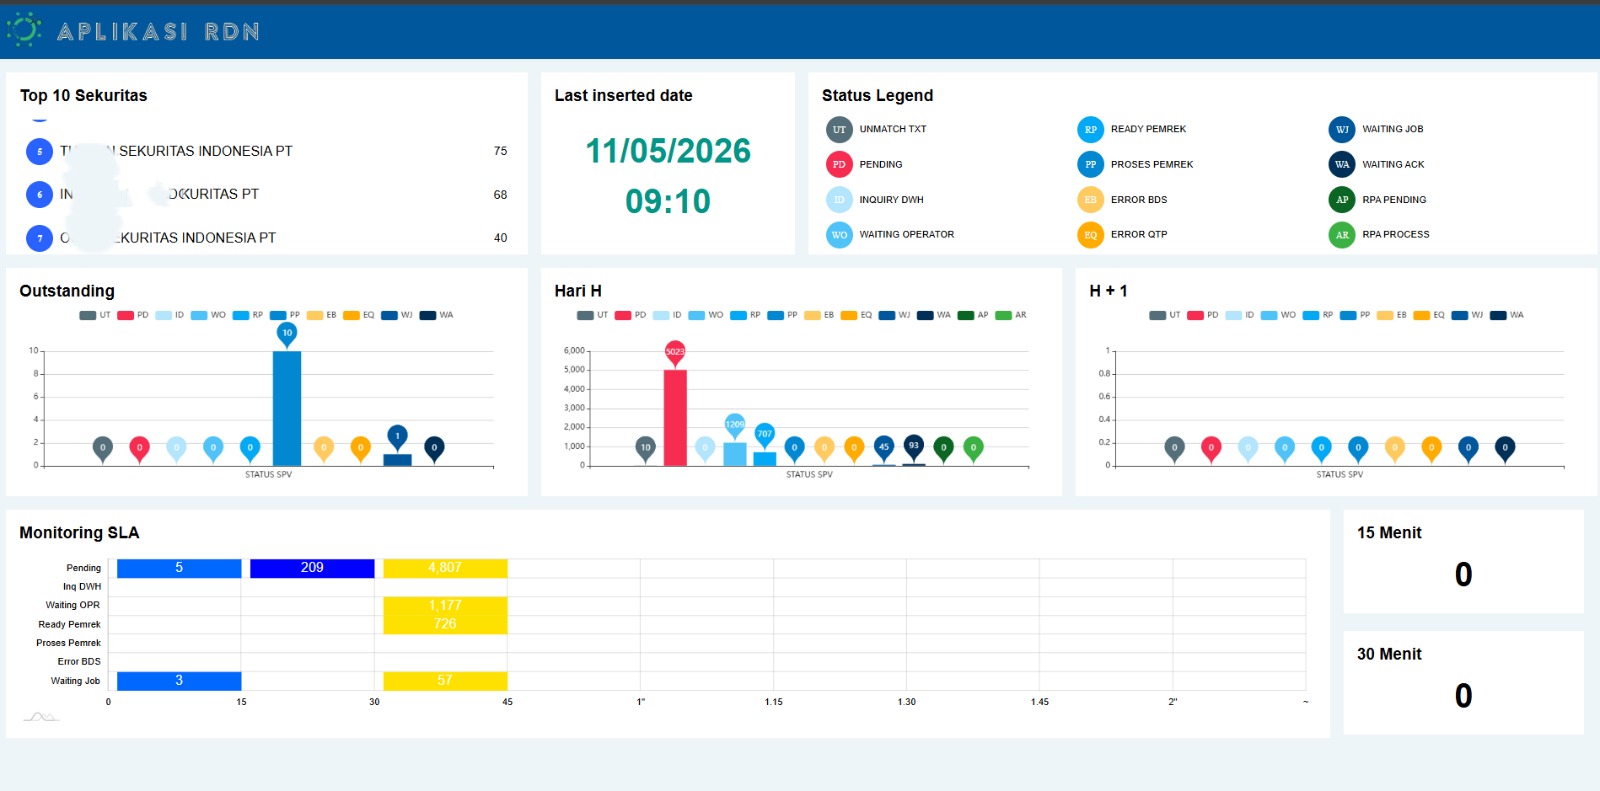This screenshot has height=791, width=1600.
Task: Click the Aplikasi RDN logo icon
Action: pyautogui.click(x=24, y=30)
